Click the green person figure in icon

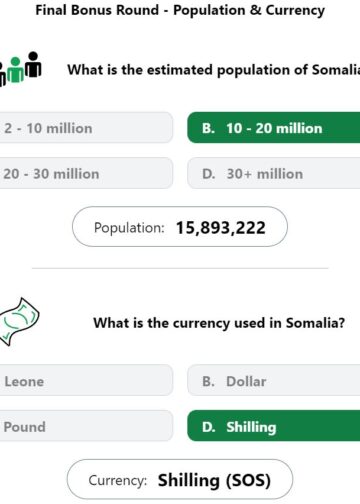click(15, 69)
